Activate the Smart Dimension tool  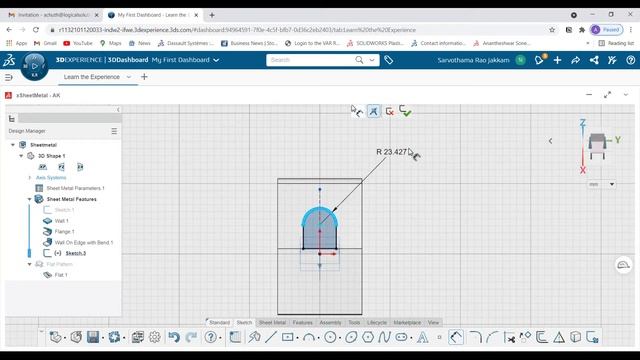pos(456,337)
